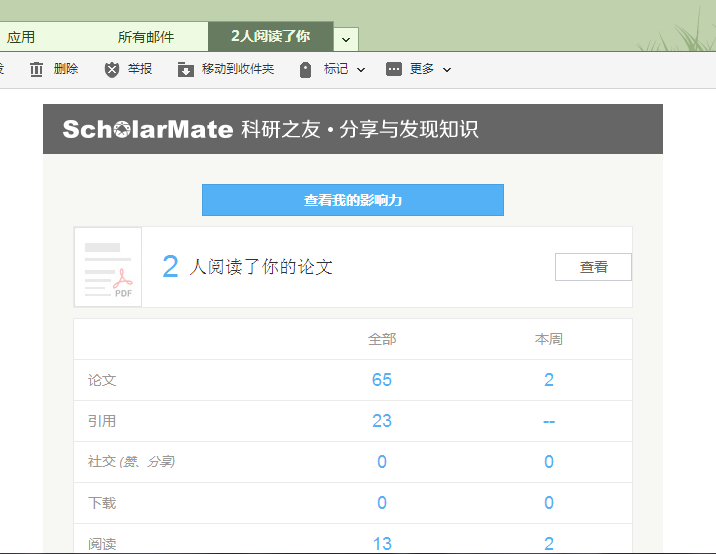Switch to the 所有邮件 tab

pos(146,37)
